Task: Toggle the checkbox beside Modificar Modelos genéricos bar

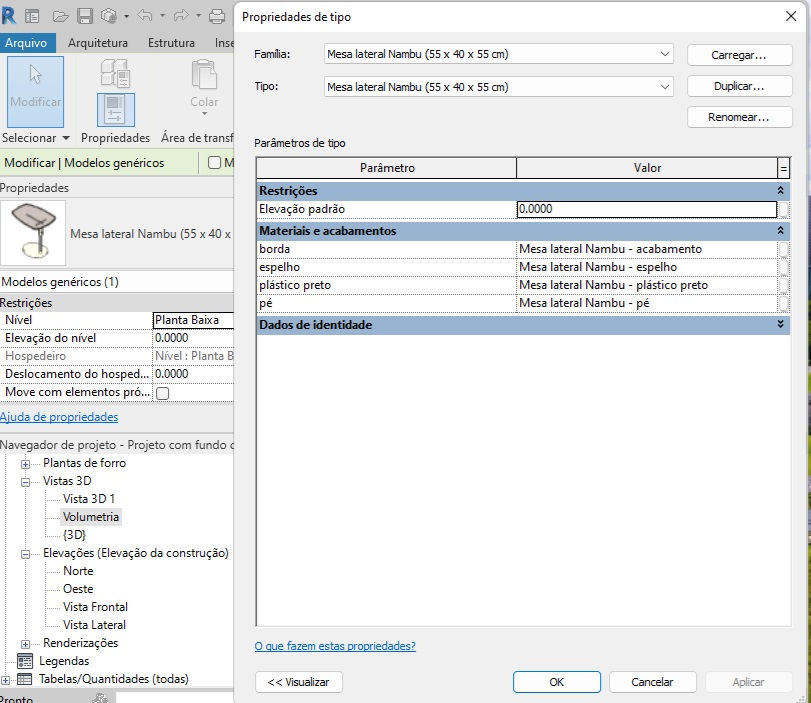Action: [x=214, y=162]
